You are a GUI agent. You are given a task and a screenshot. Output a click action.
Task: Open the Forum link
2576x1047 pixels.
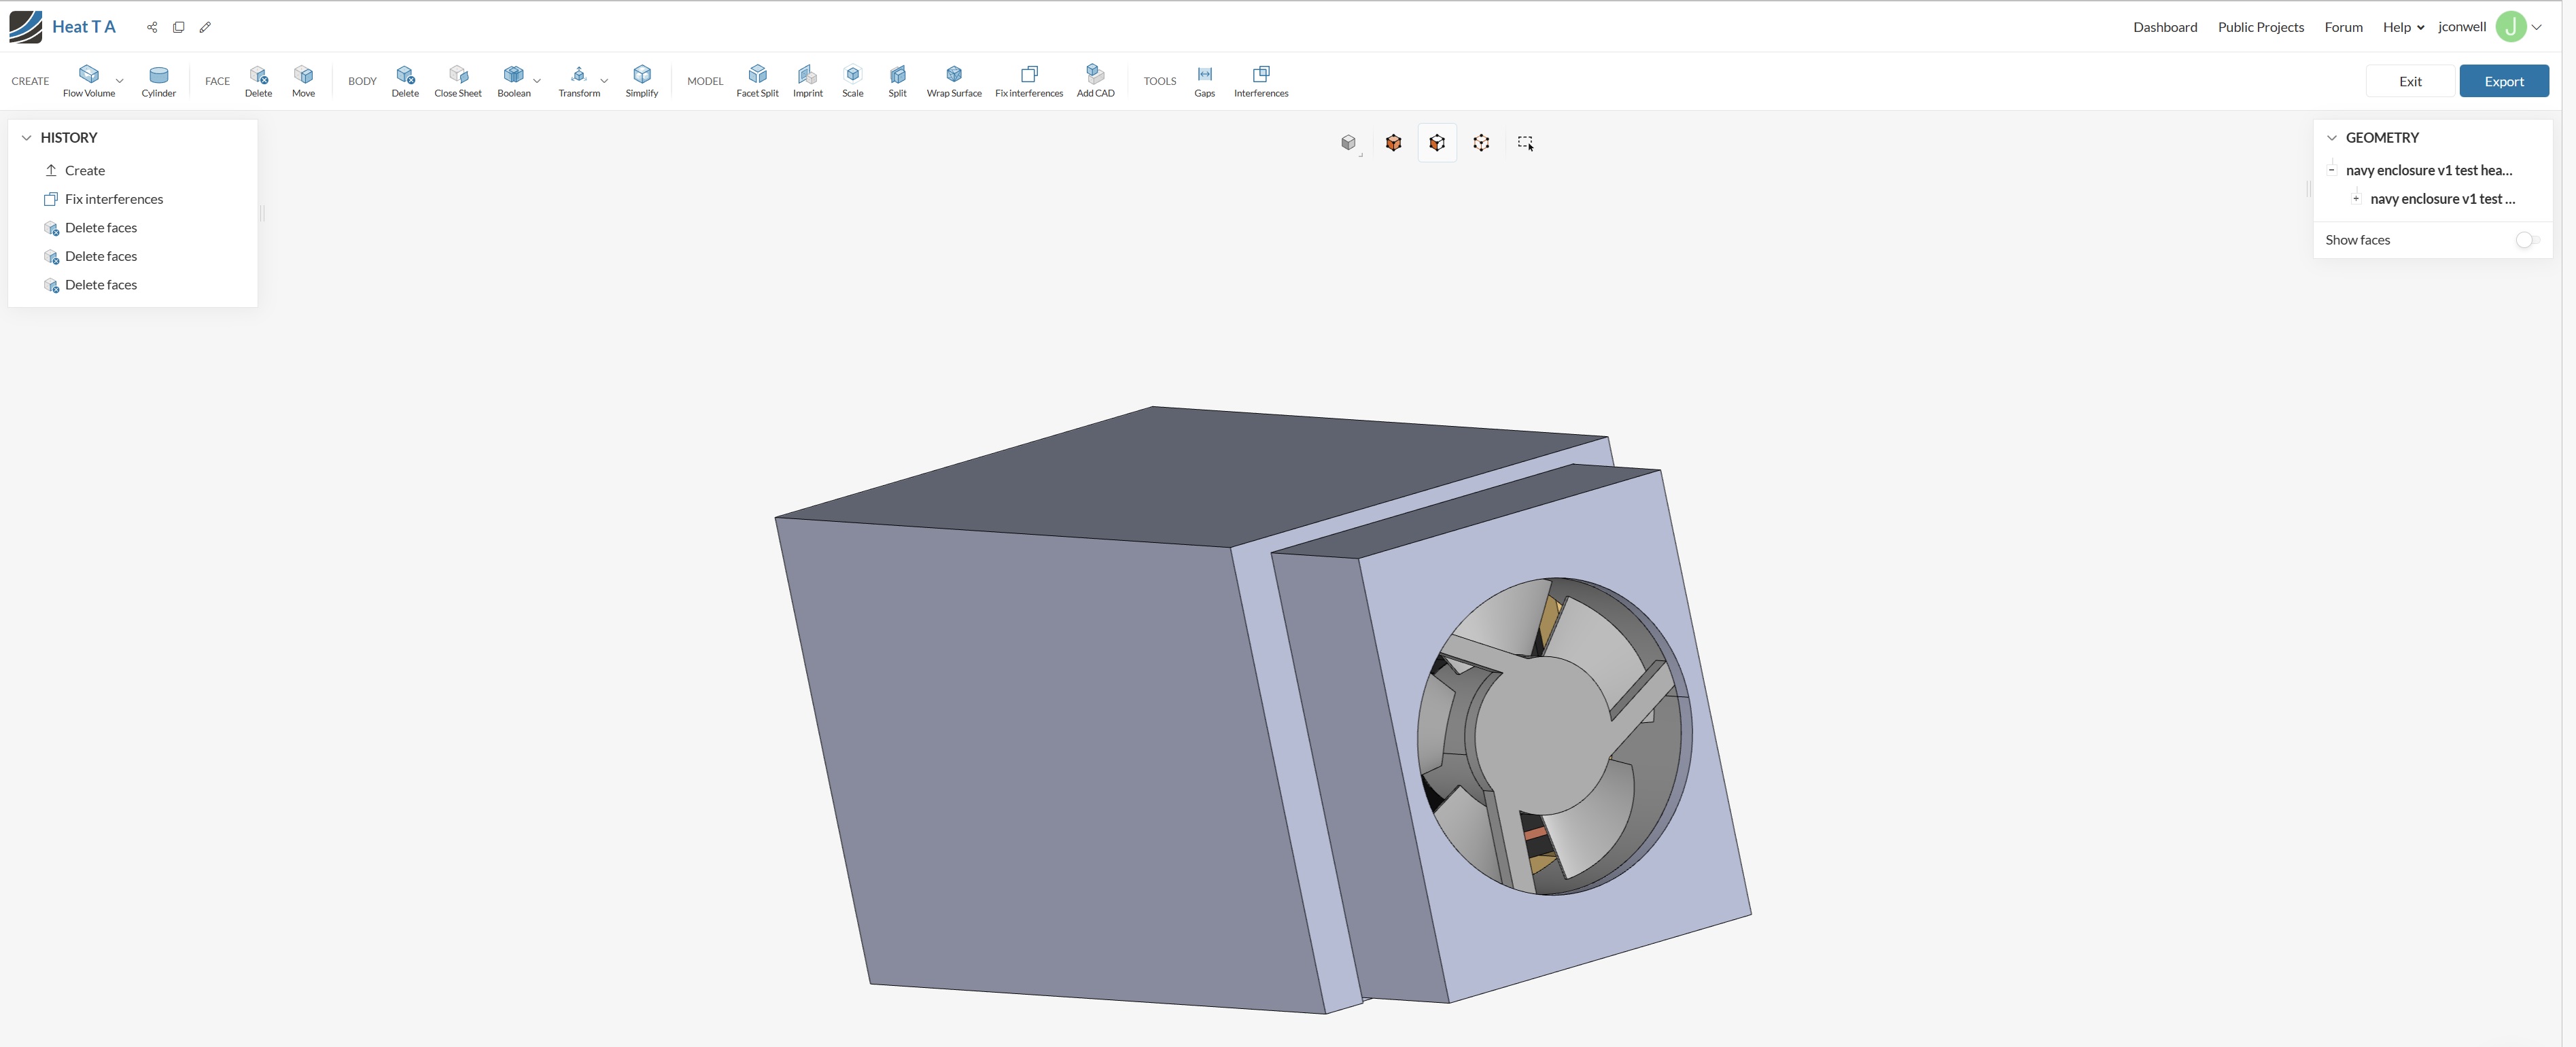[x=2343, y=27]
